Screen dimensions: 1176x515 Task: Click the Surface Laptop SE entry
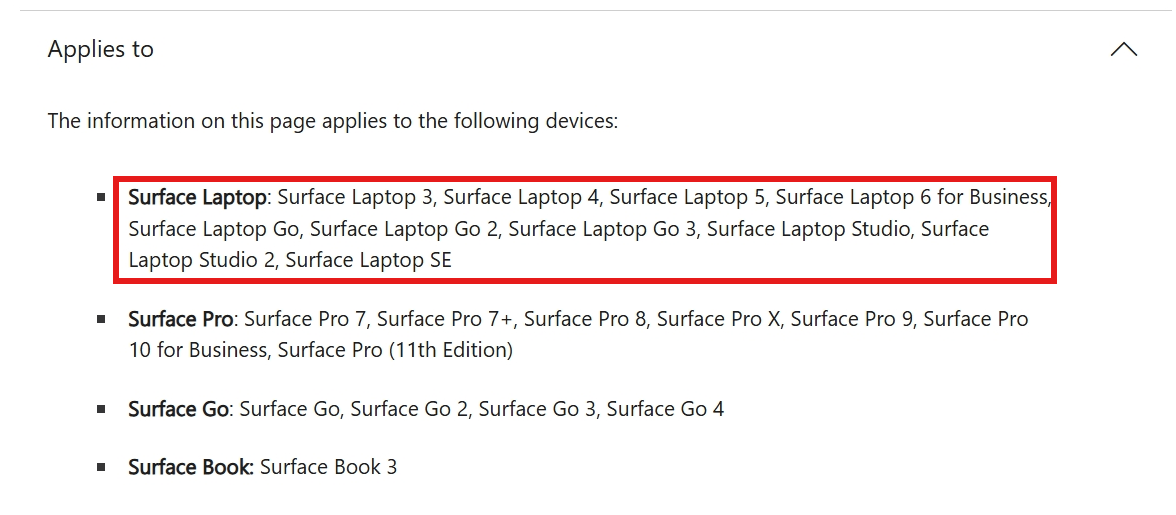point(369,260)
